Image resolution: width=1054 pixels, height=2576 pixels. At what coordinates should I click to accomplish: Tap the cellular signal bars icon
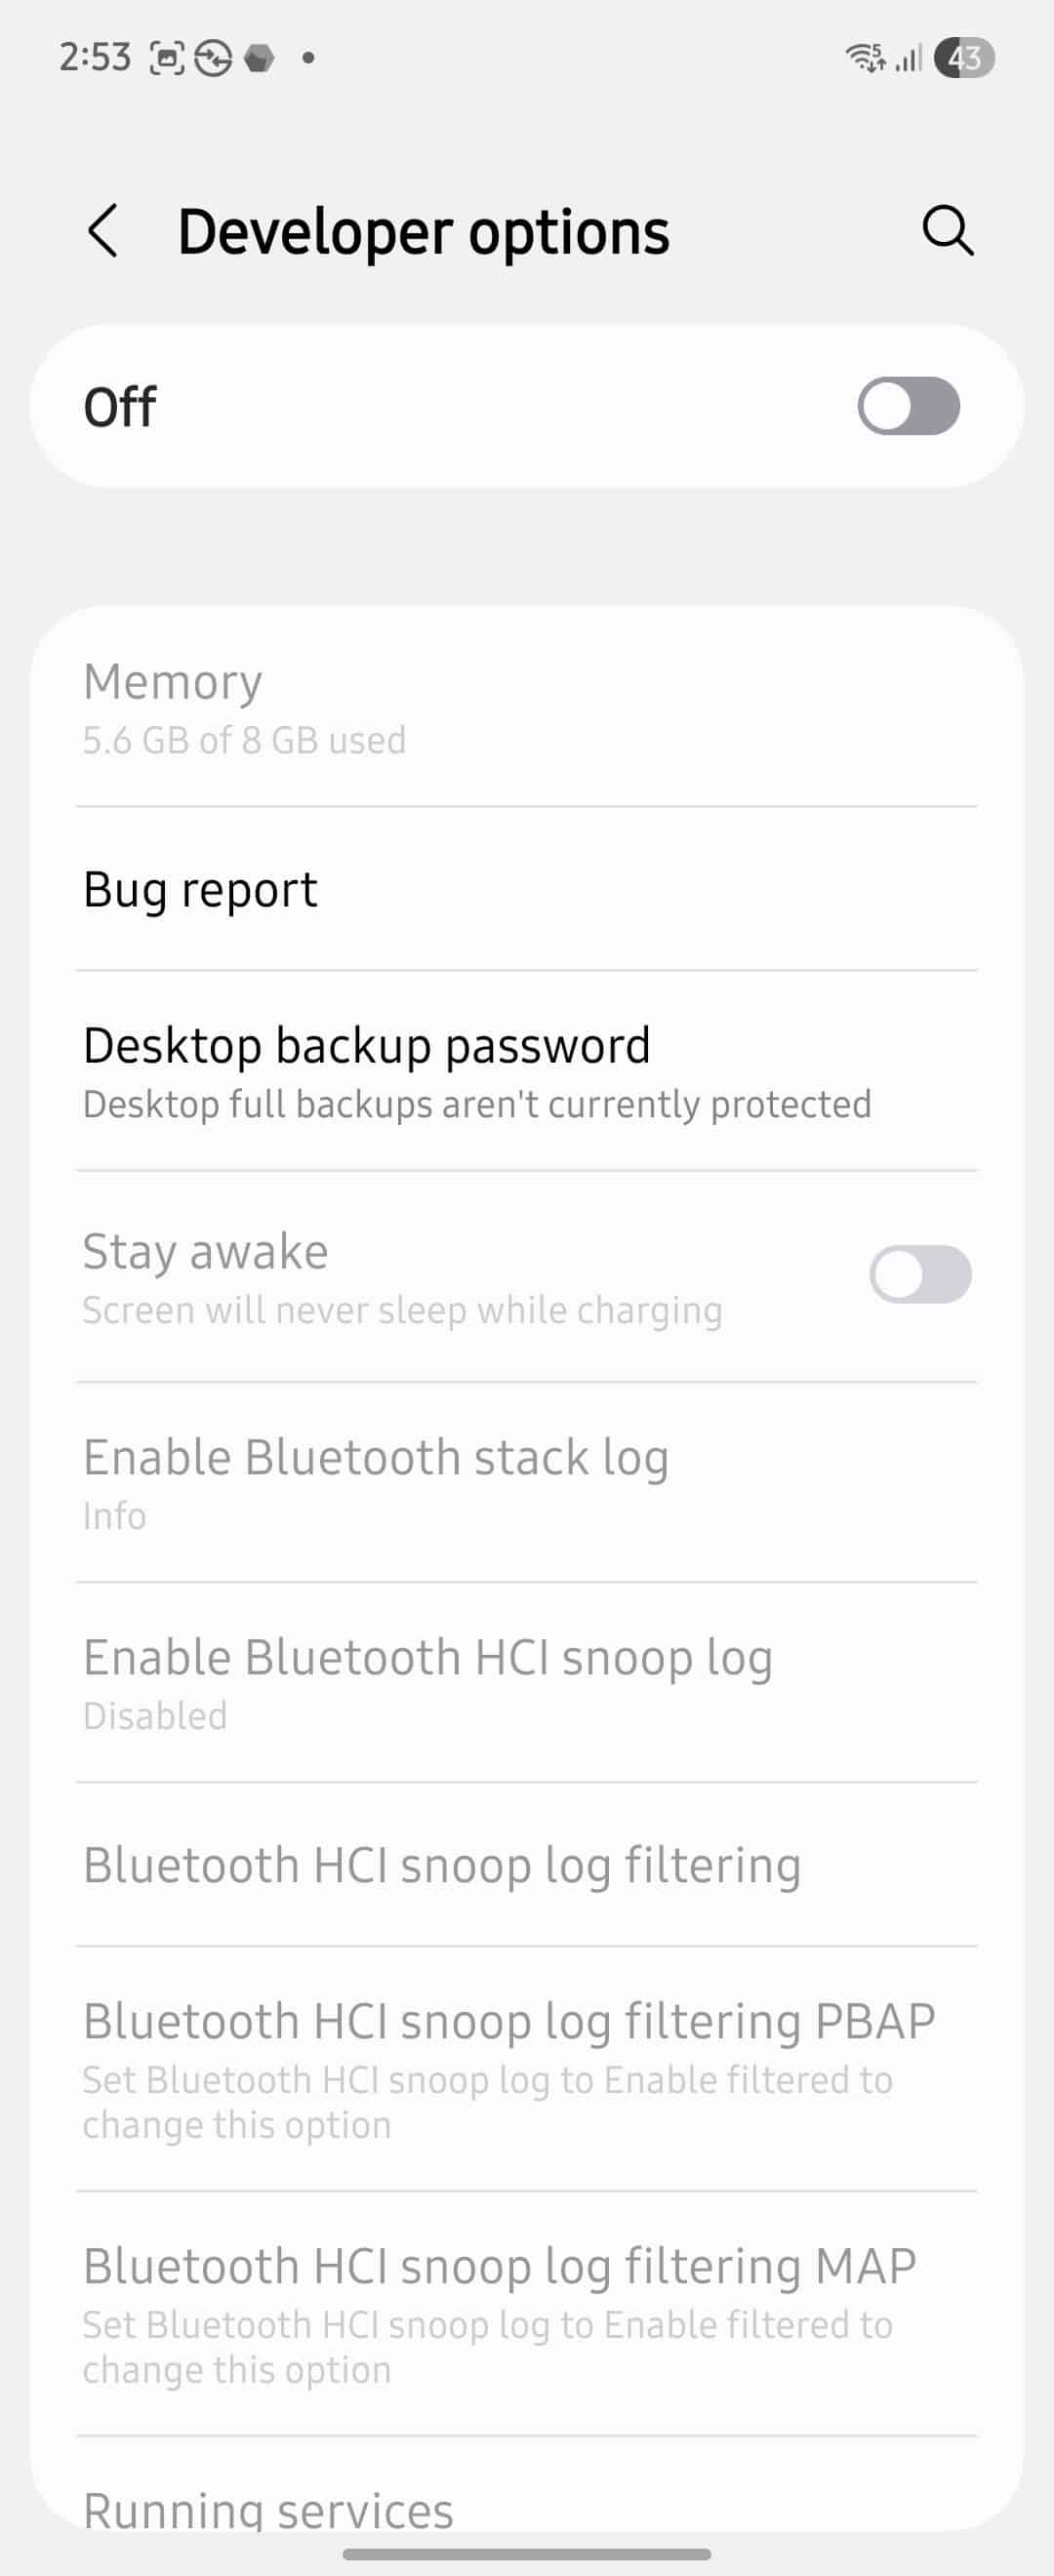(908, 59)
